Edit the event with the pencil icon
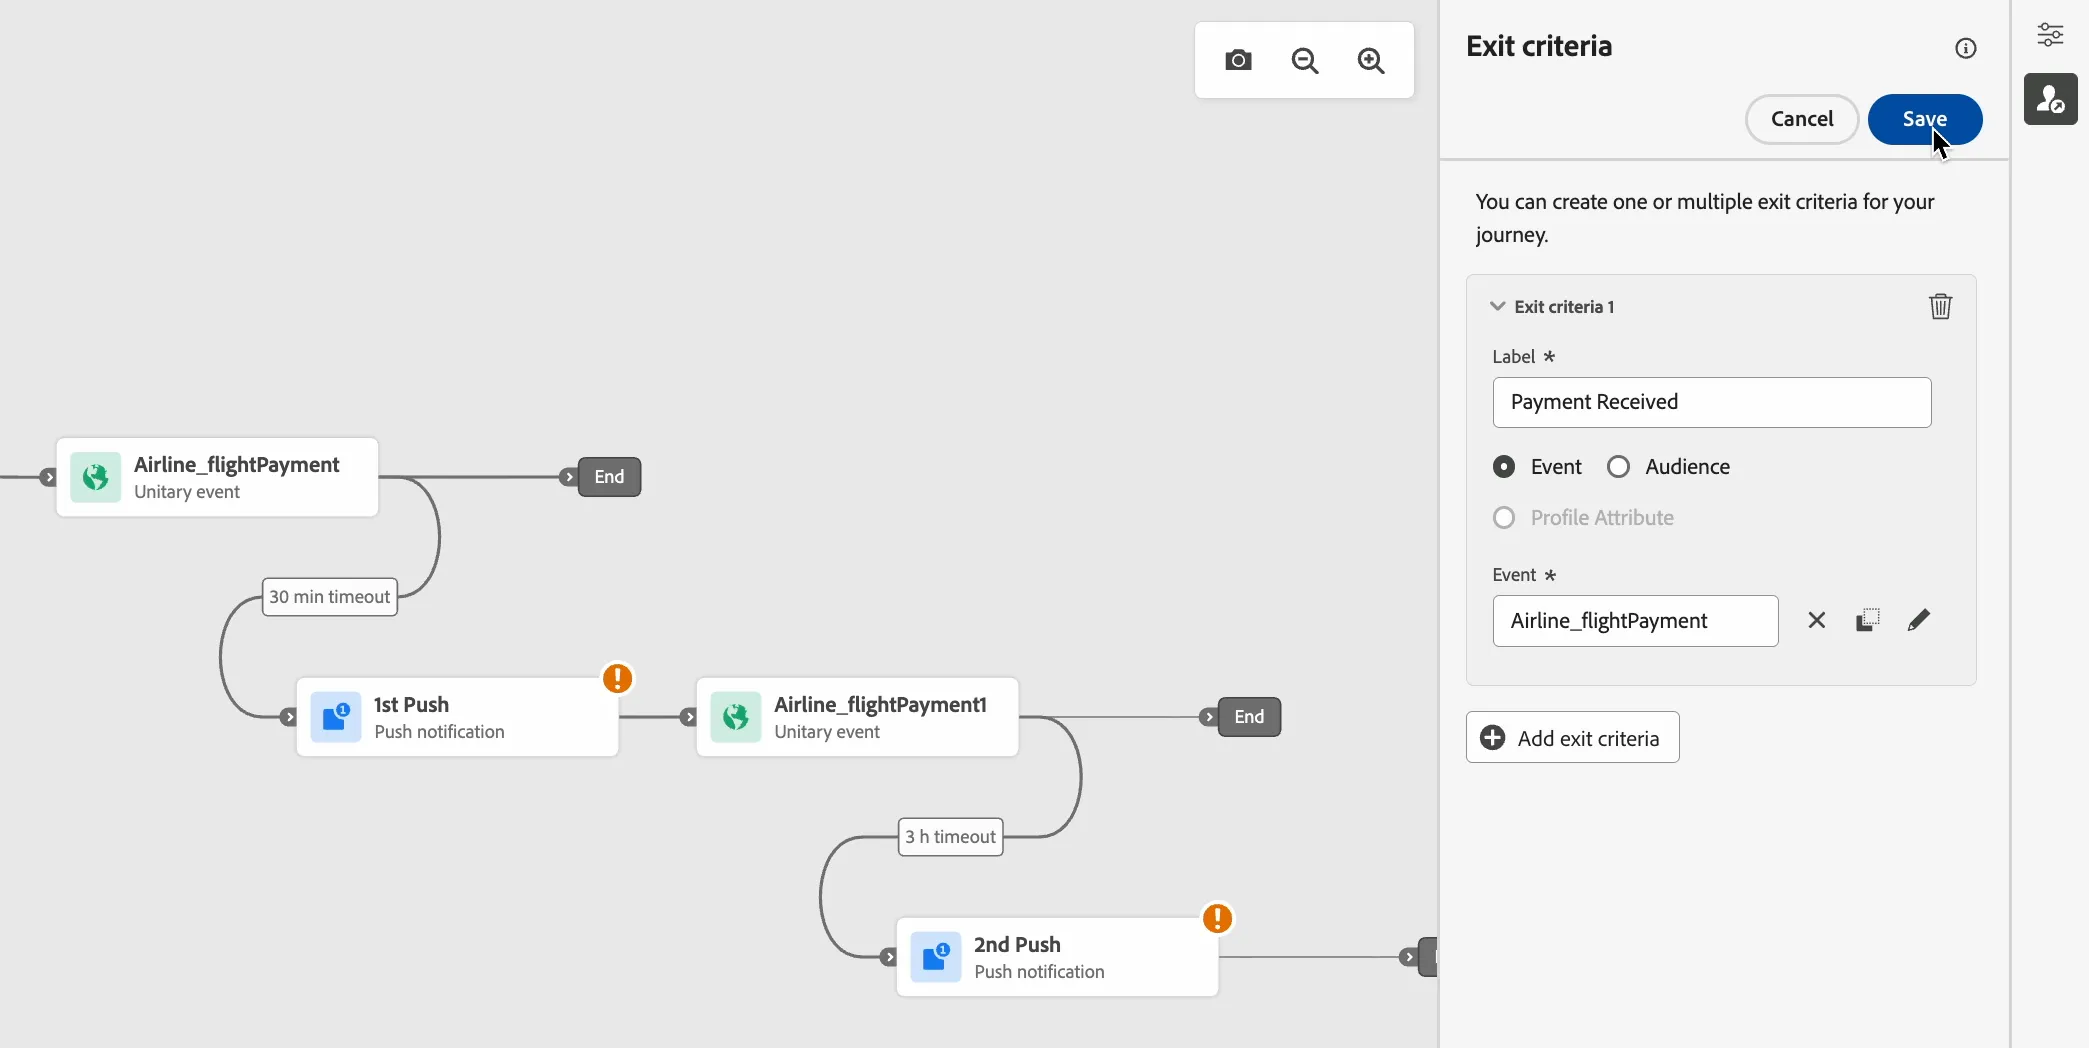 click(1919, 620)
